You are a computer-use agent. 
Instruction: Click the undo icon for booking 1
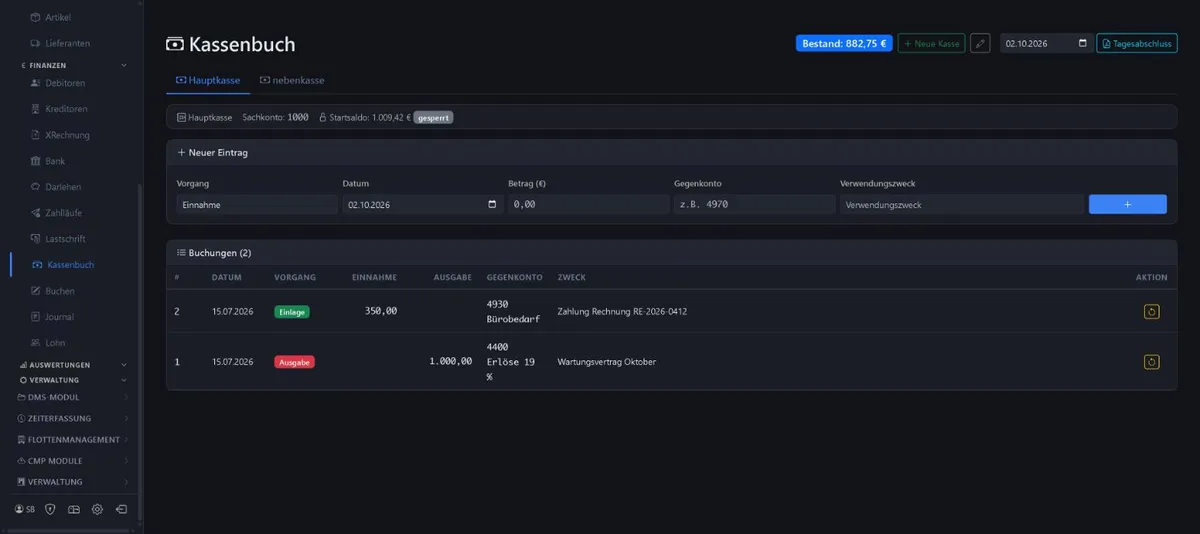[1152, 362]
